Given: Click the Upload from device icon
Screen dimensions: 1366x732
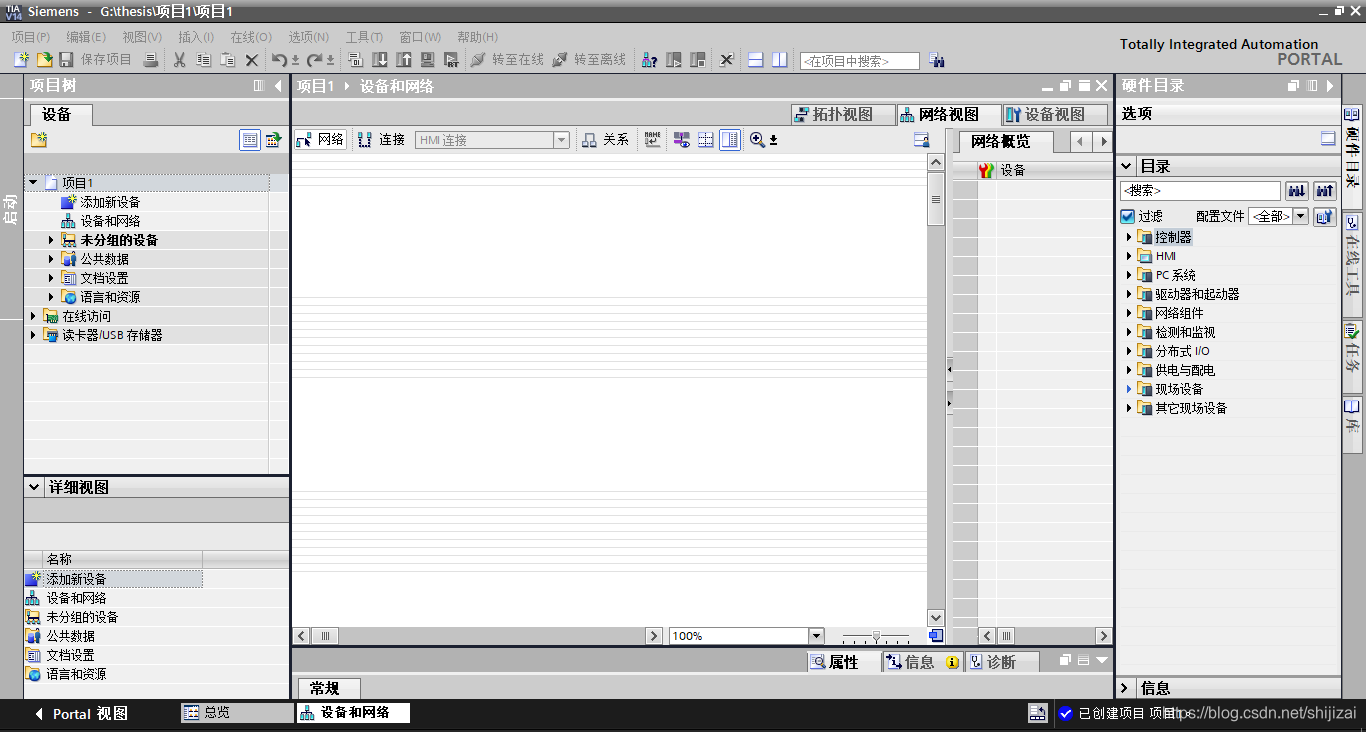Looking at the screenshot, I should tap(404, 60).
